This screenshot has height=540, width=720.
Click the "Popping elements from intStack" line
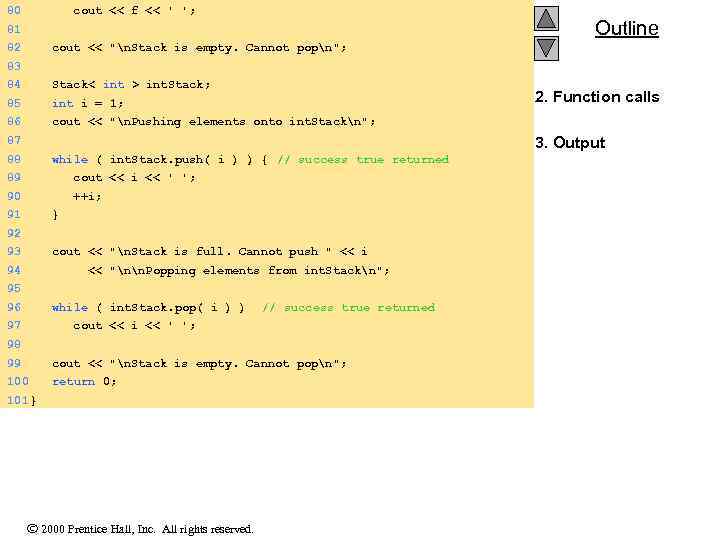pos(238,271)
